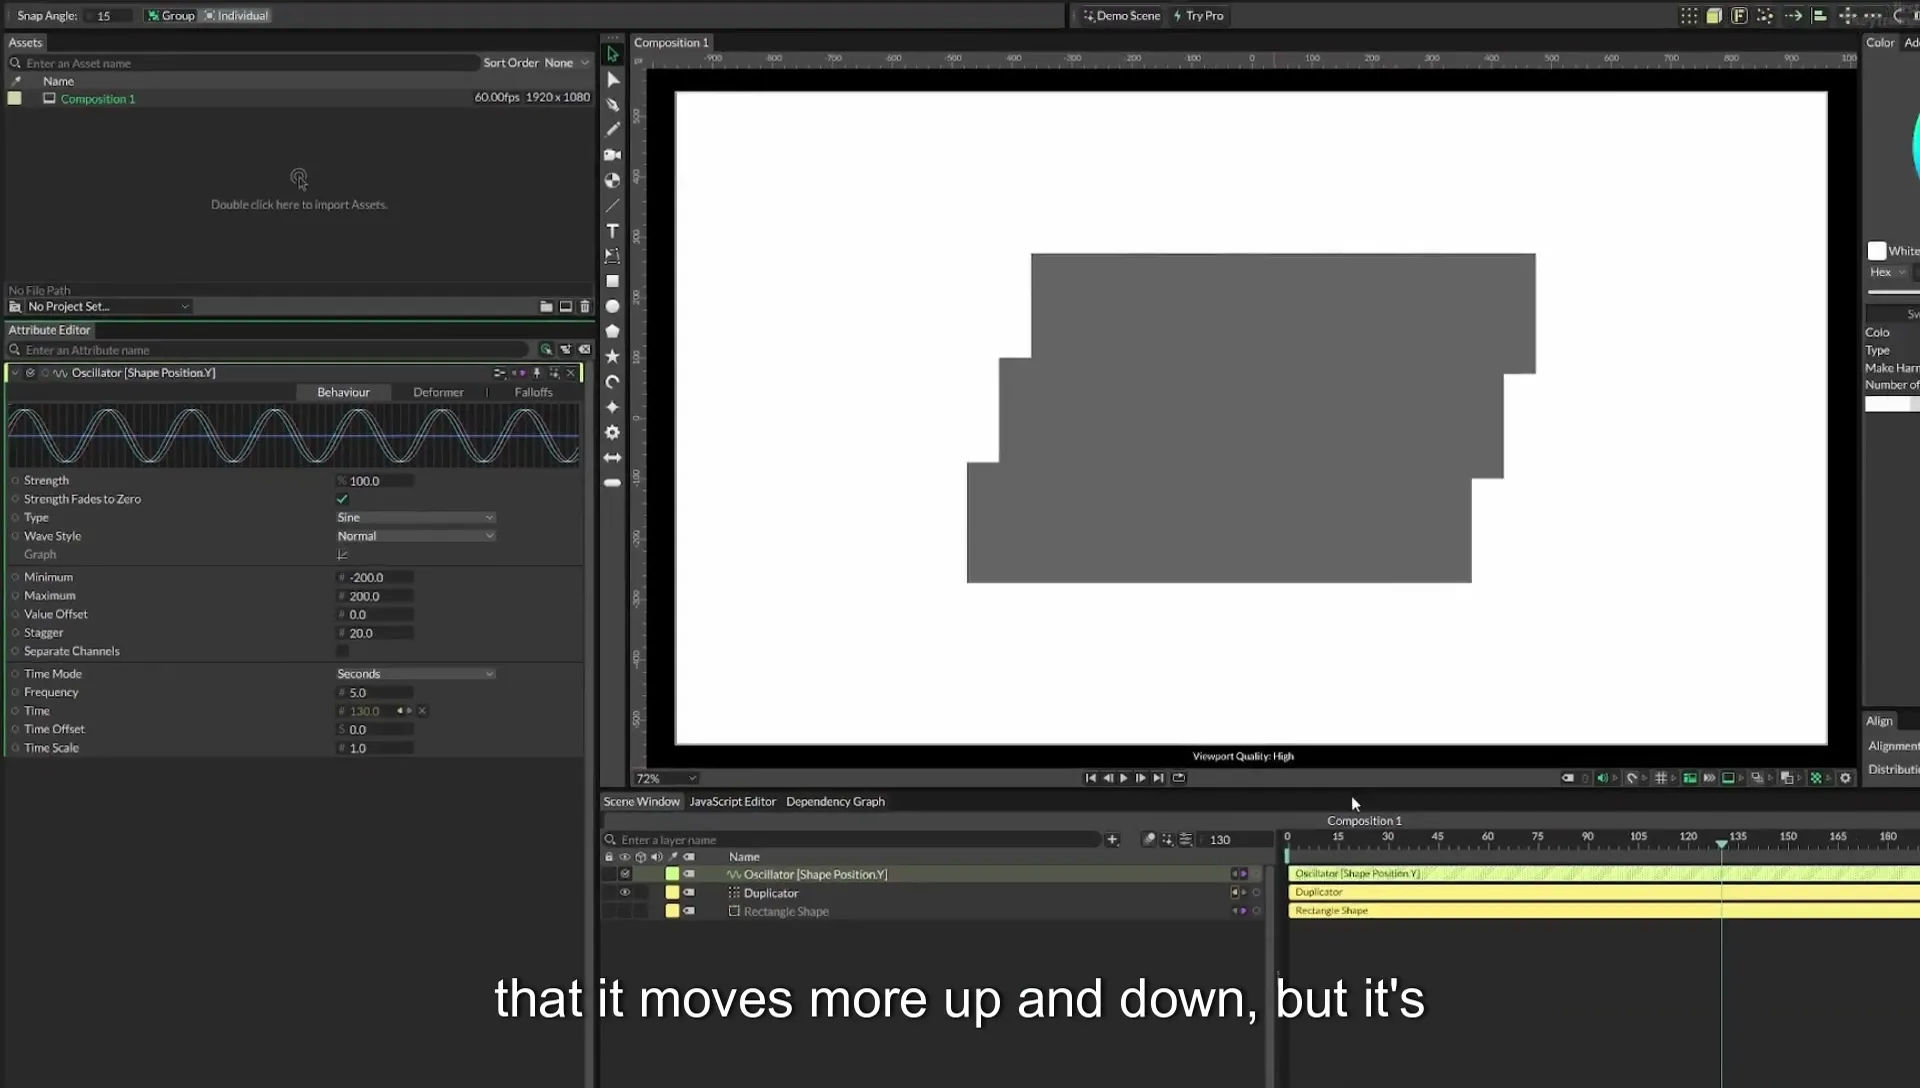
Task: Click the layer name search field
Action: (852, 840)
